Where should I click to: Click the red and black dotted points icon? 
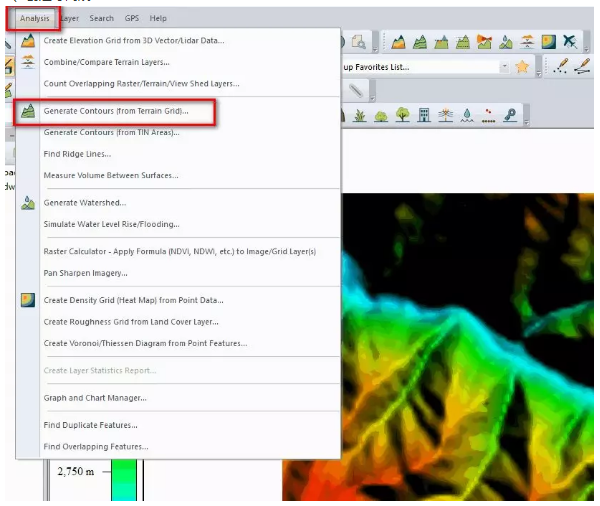(x=488, y=116)
